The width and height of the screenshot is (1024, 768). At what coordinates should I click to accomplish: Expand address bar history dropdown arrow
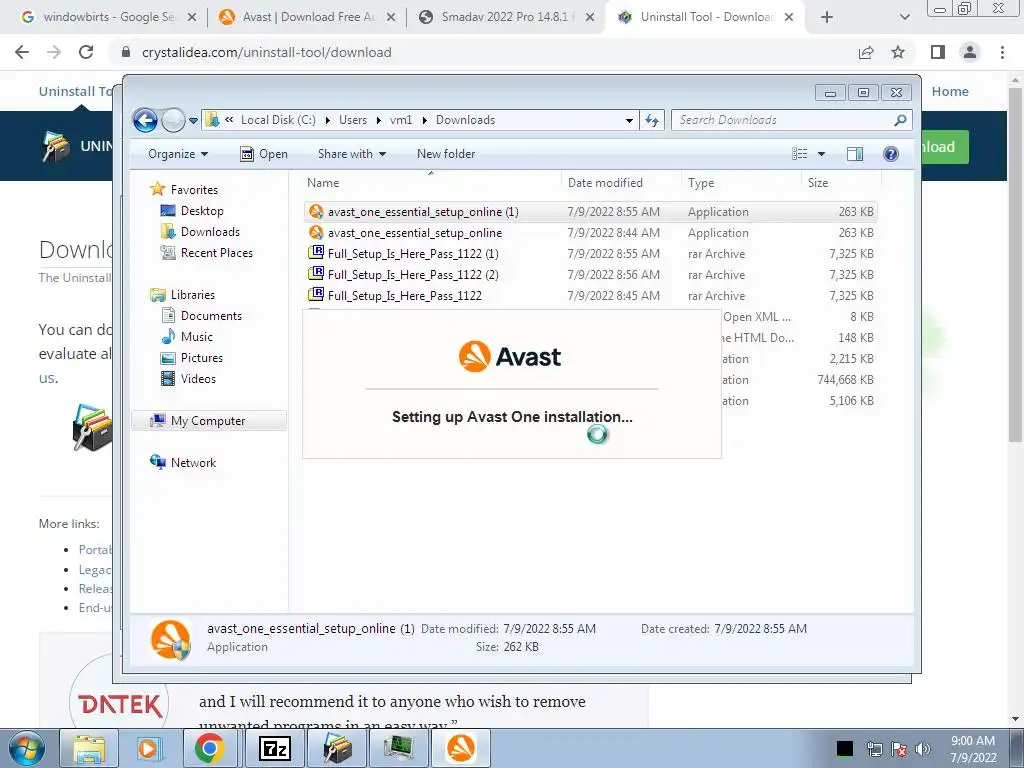(x=629, y=121)
